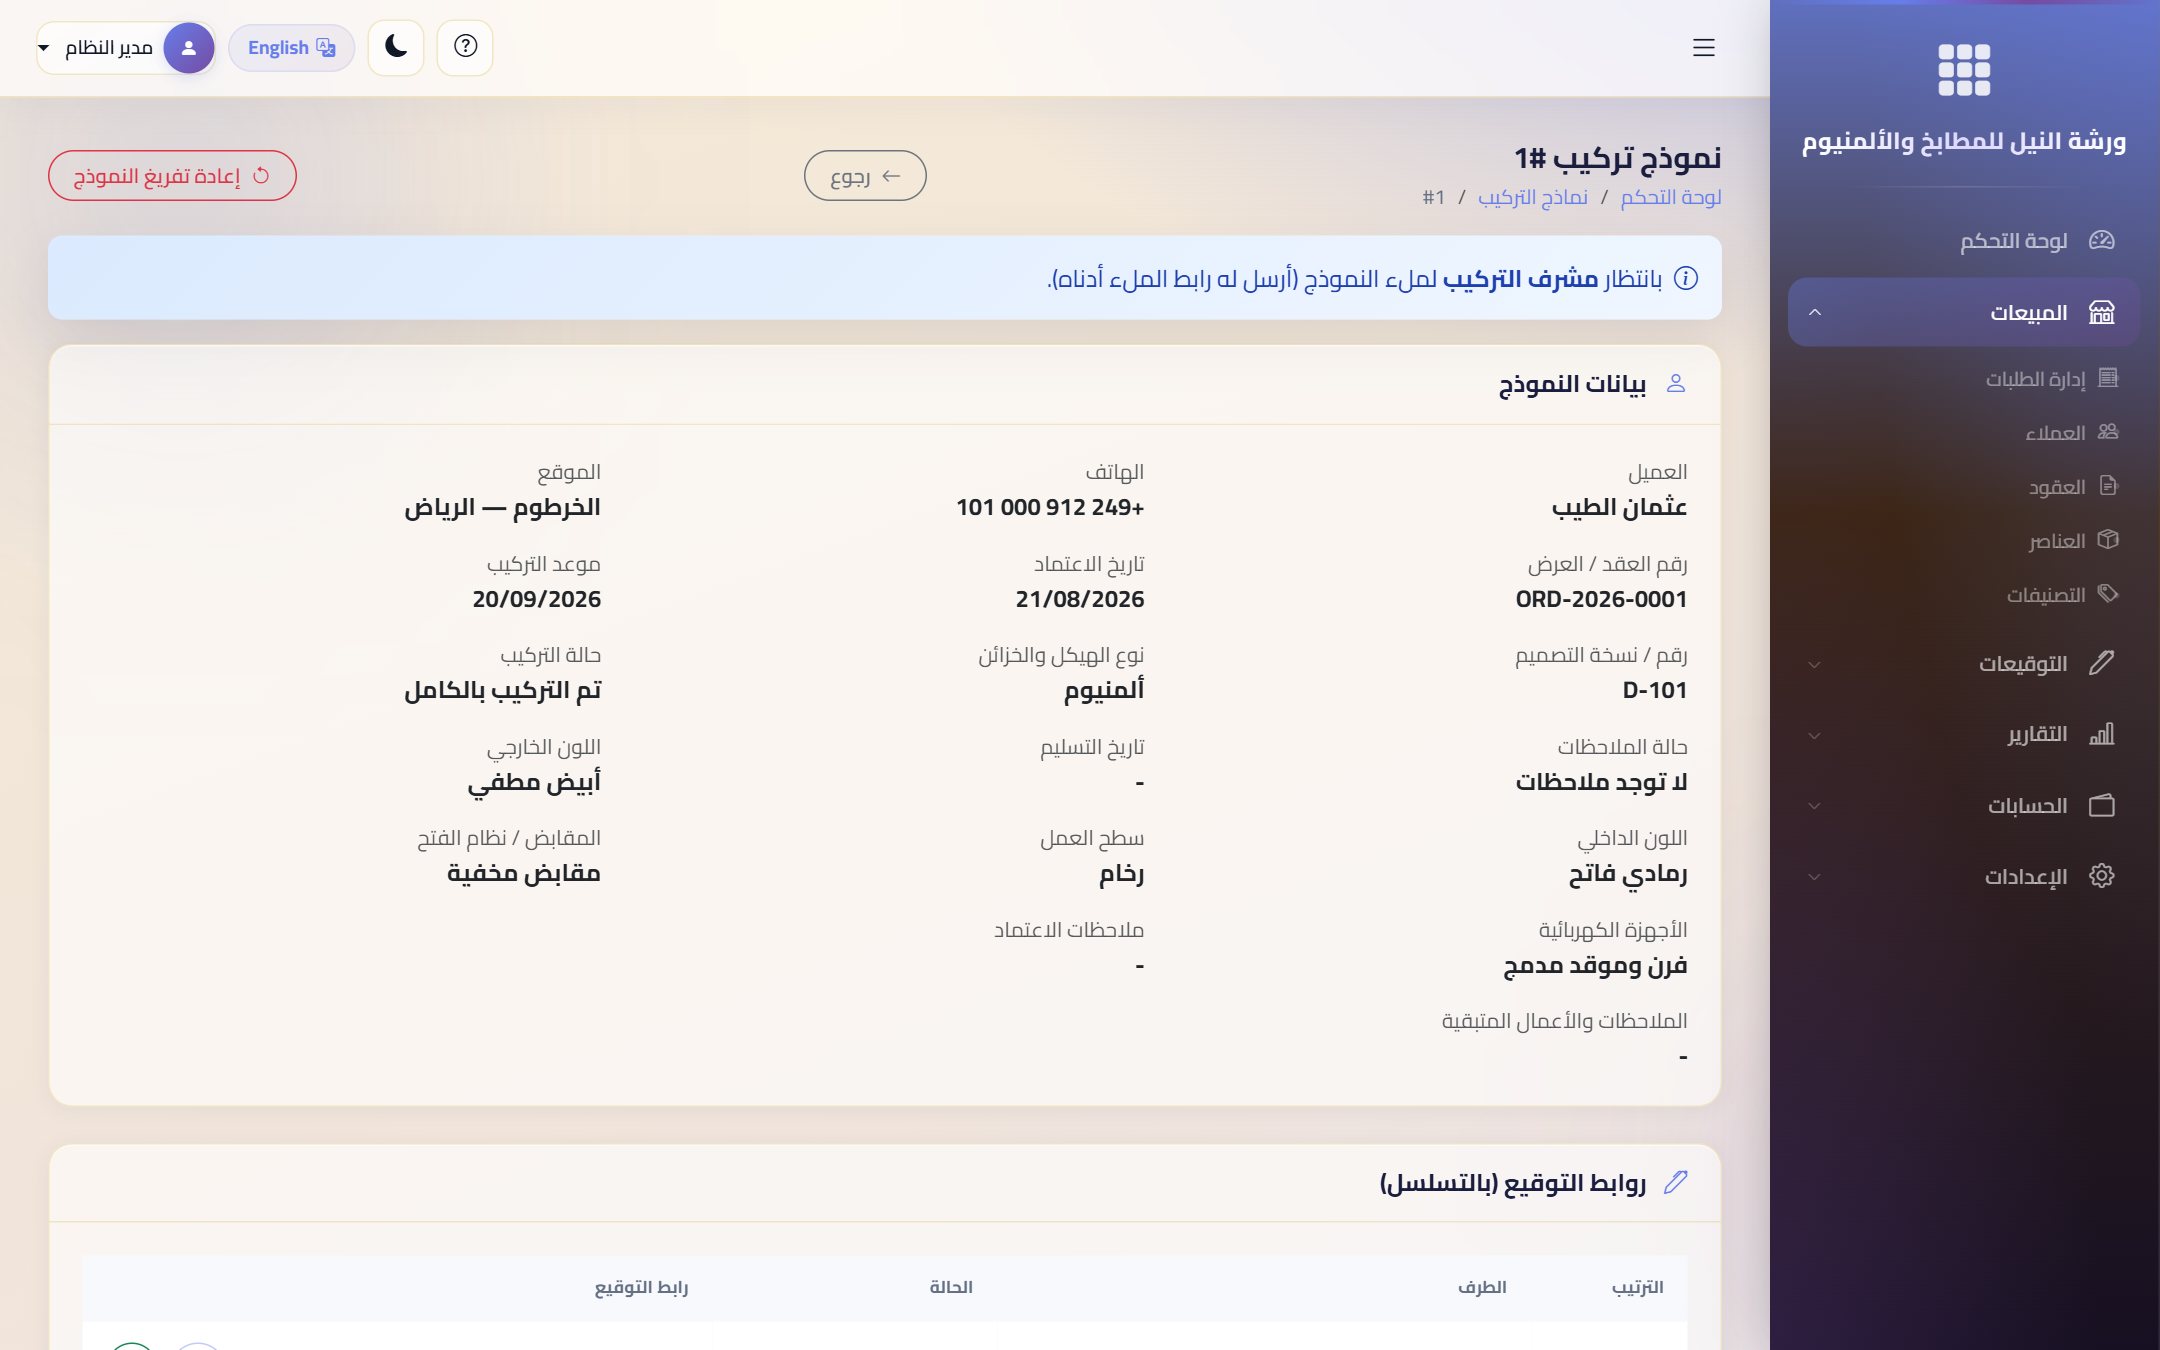Click the customers people icon
Image resolution: width=2160 pixels, height=1350 pixels.
click(2108, 432)
